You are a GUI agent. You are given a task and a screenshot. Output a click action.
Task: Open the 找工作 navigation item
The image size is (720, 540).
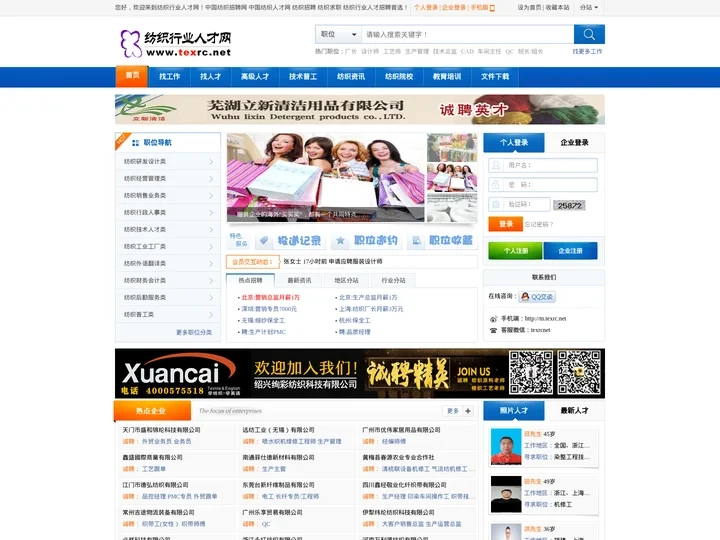click(169, 77)
